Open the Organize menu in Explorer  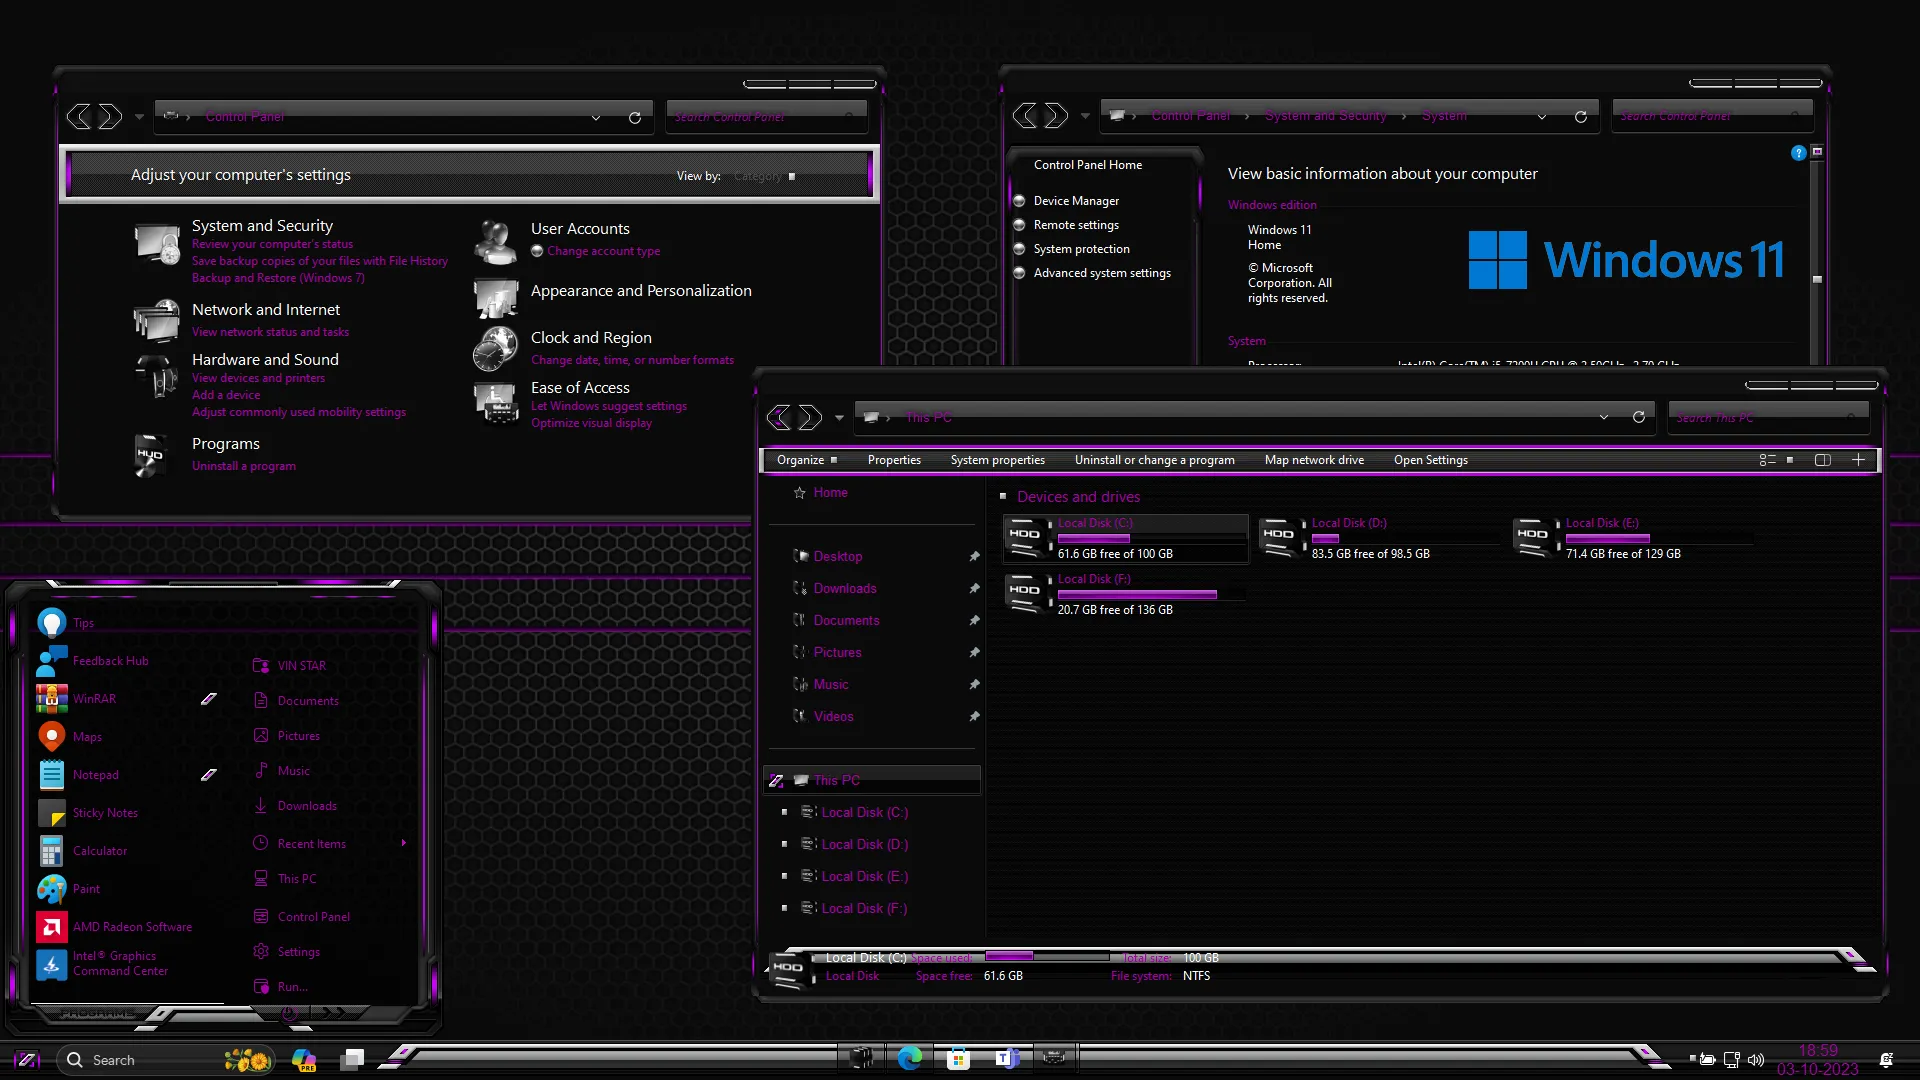pos(801,460)
